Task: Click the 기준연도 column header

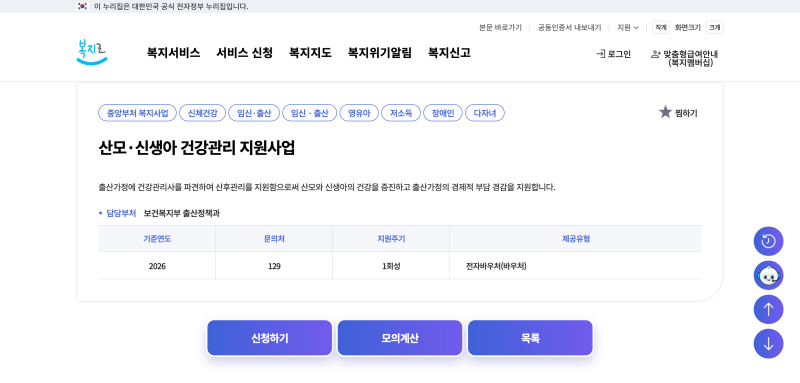Action: coord(157,239)
